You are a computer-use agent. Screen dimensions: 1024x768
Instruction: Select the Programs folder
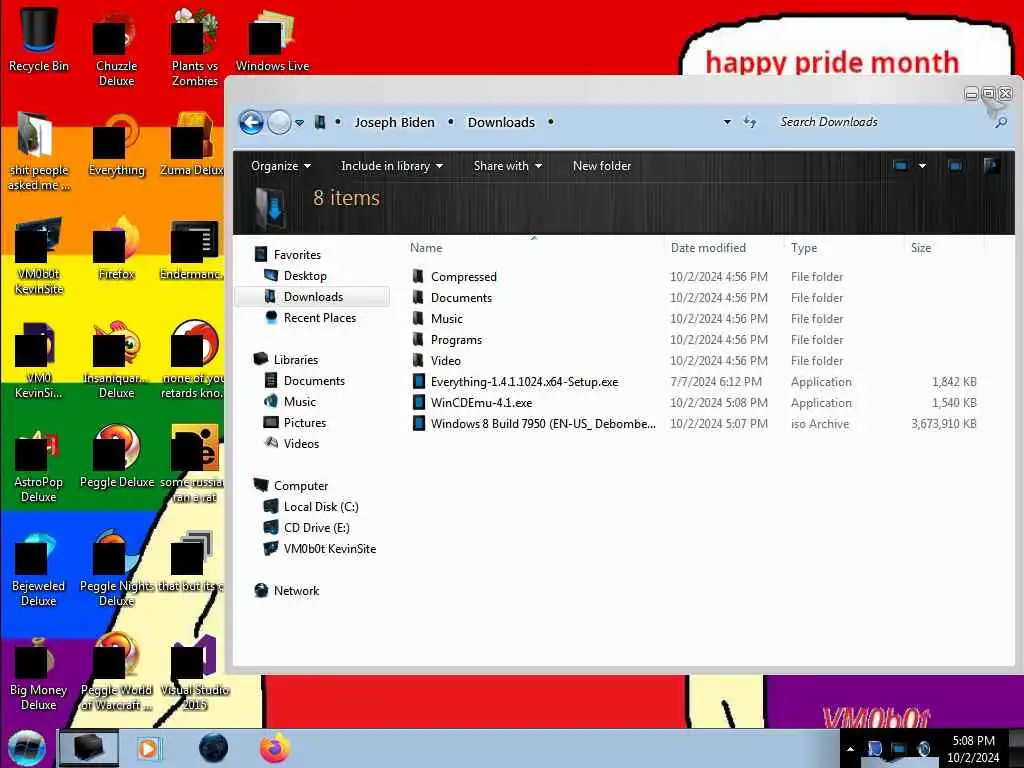tap(456, 340)
